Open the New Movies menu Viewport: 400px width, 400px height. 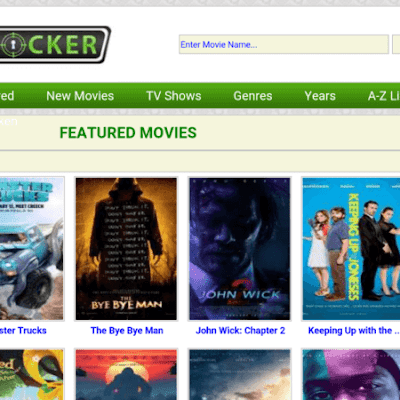click(80, 96)
